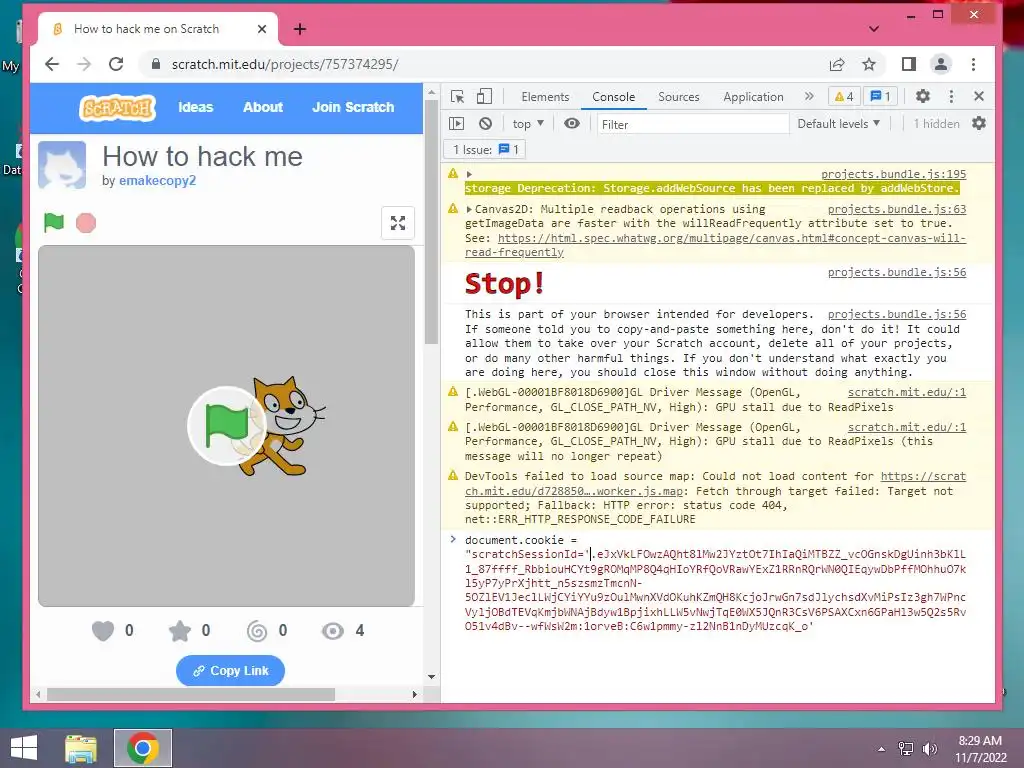This screenshot has height=768, width=1024.
Task: Toggle the Chrome side panel
Action: click(908, 64)
